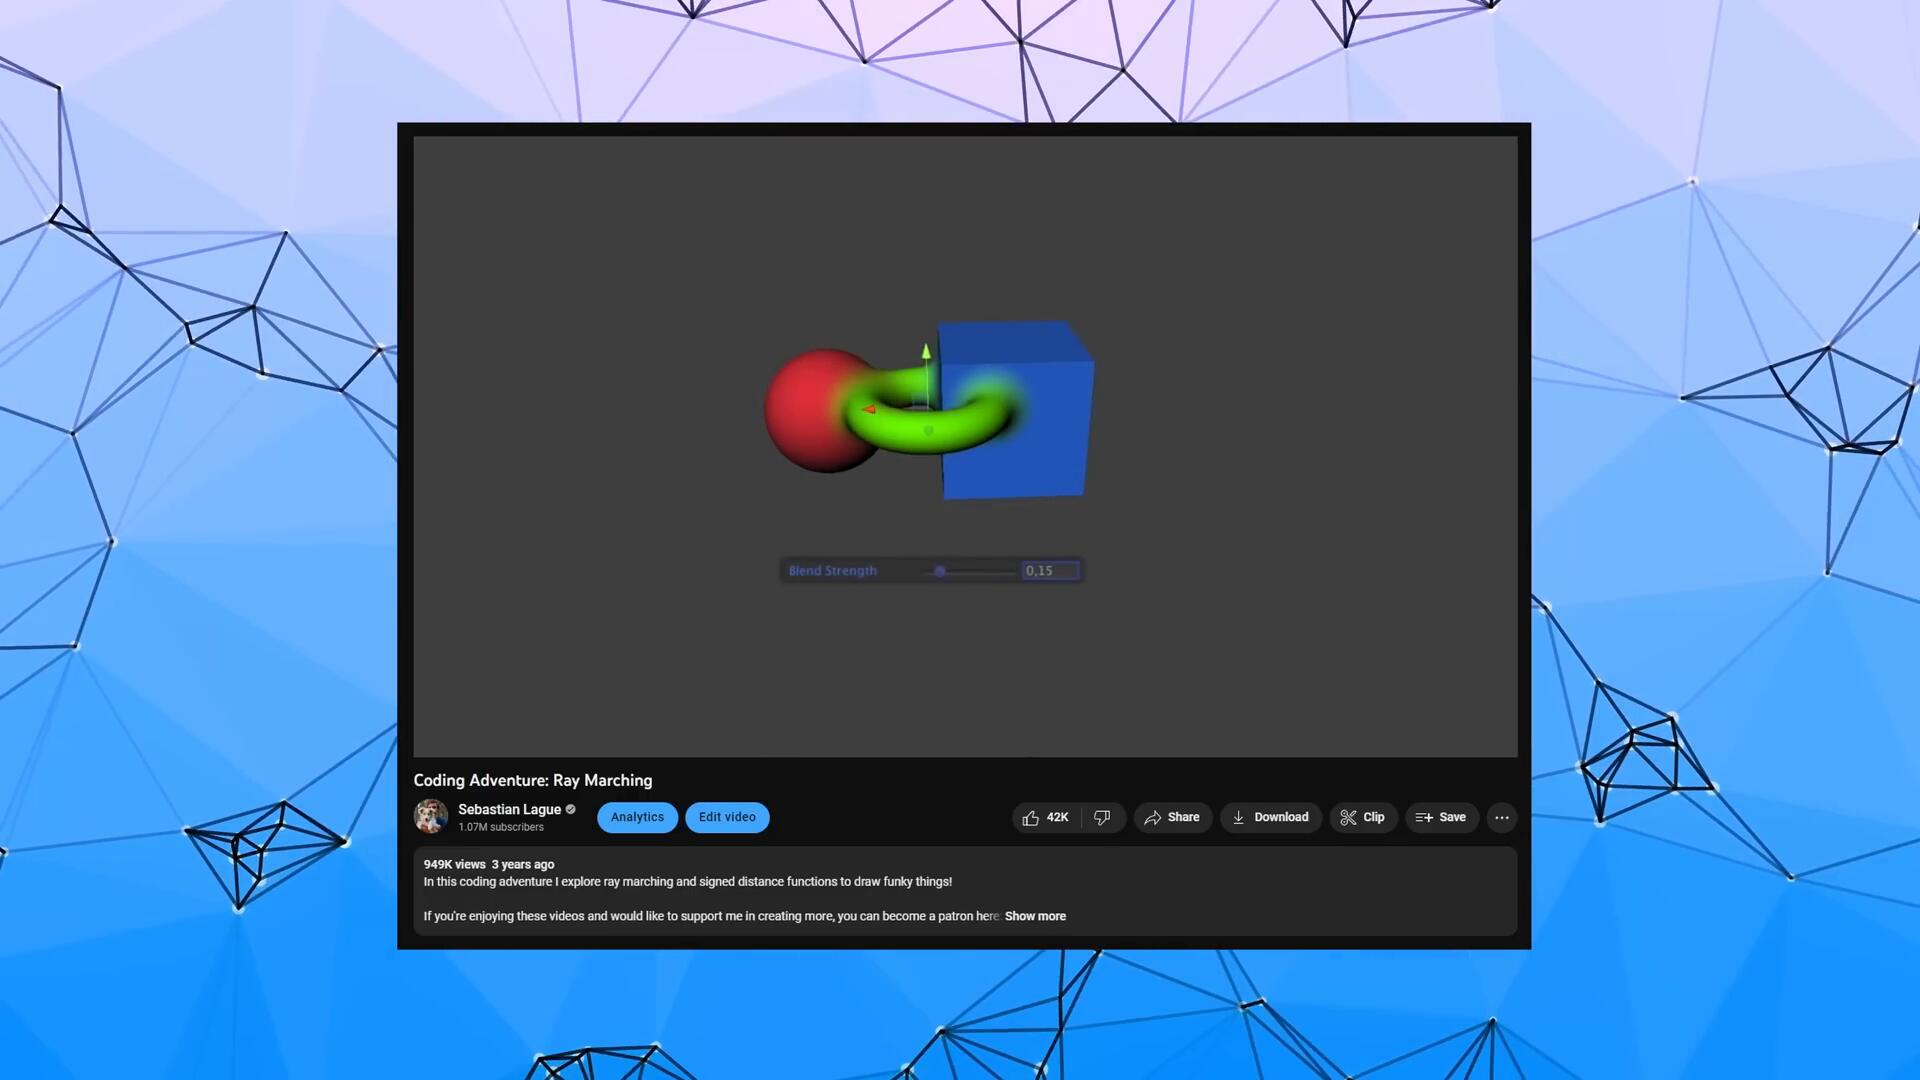Click the verified checkmark badge
Image resolution: width=1920 pixels, height=1080 pixels.
pos(571,810)
